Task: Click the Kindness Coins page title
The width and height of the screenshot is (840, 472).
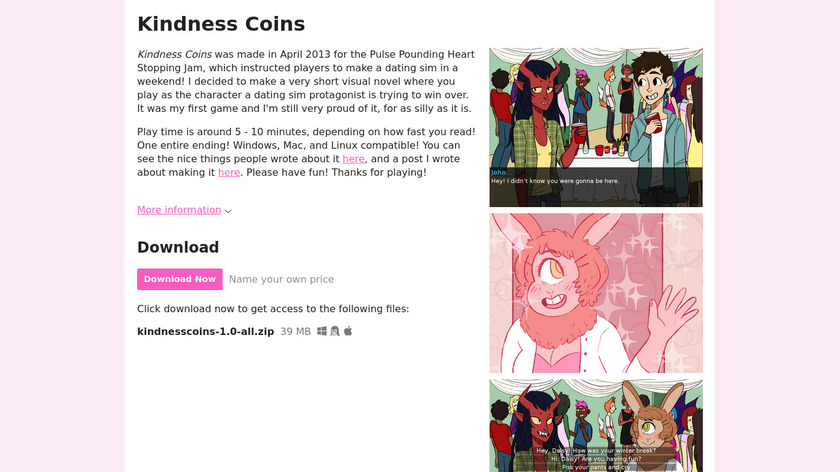Action: tap(221, 24)
